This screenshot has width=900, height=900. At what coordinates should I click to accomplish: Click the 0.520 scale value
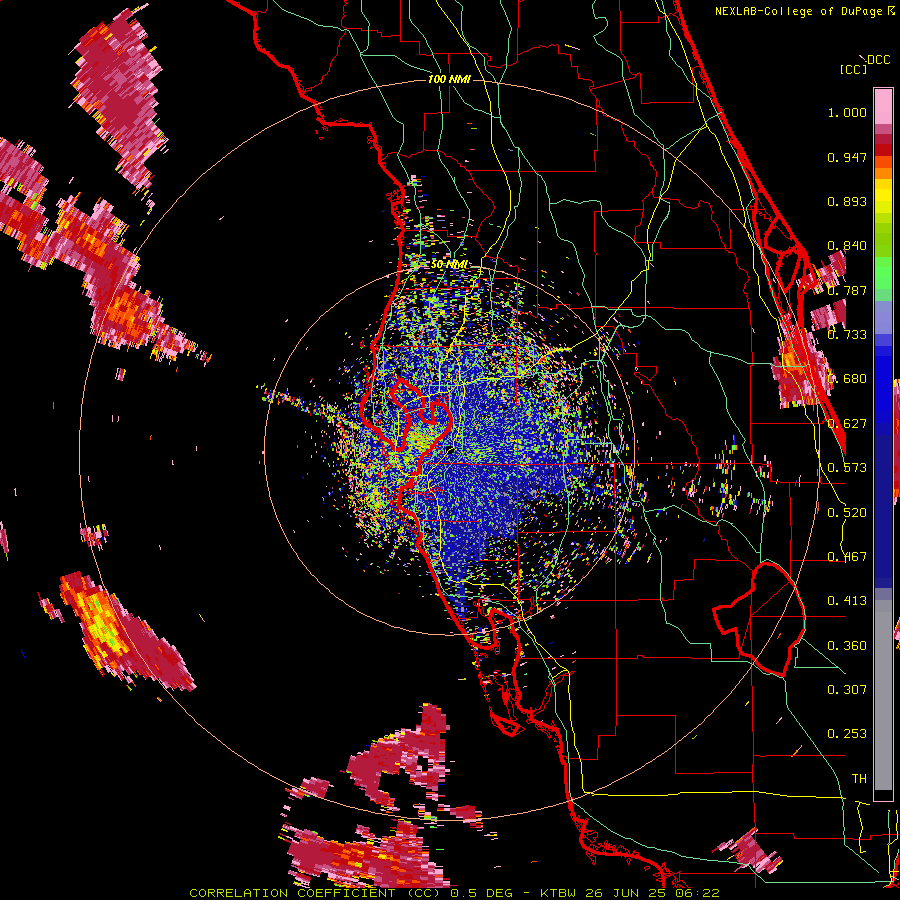pyautogui.click(x=847, y=512)
